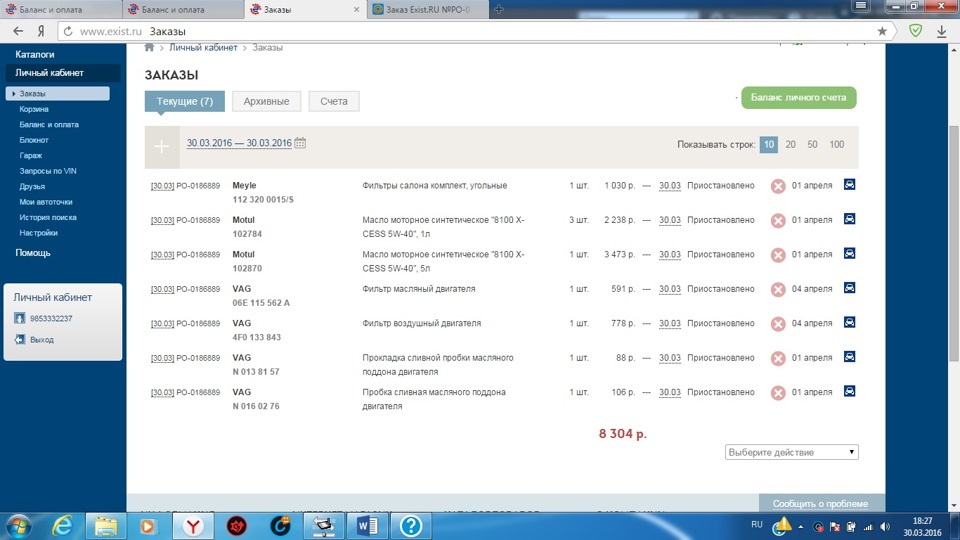Open Личный кабинет breadcrumb link
960x540 pixels.
(x=203, y=48)
